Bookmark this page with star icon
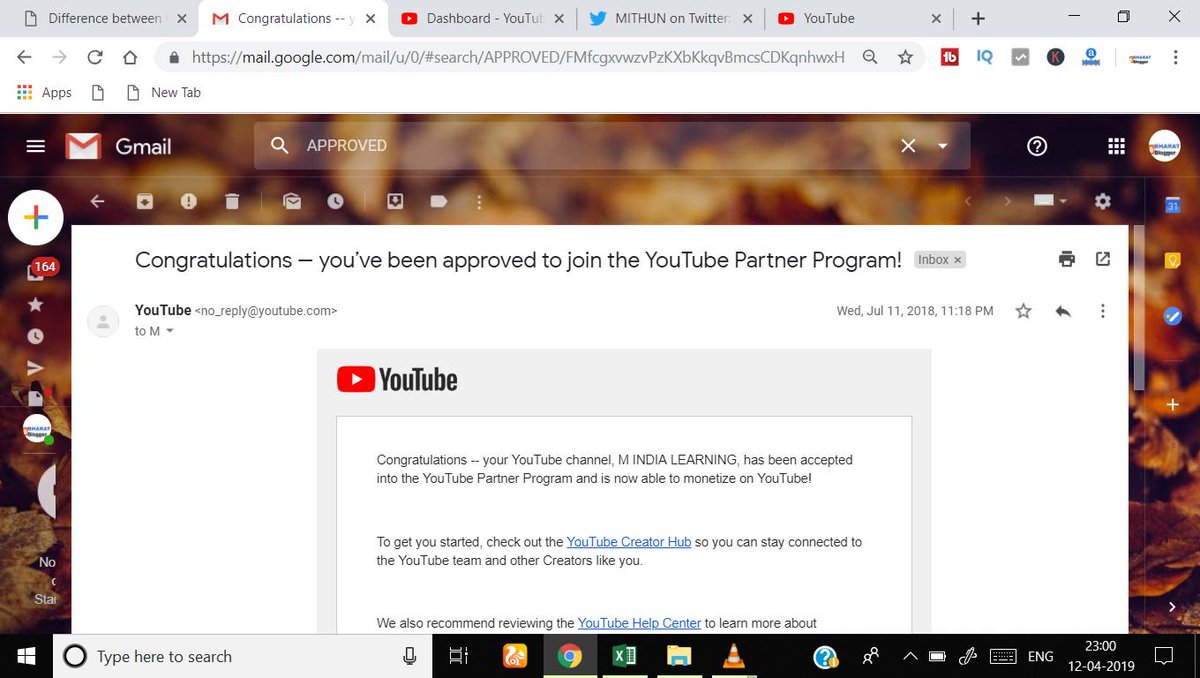This screenshot has height=678, width=1200. tap(905, 58)
